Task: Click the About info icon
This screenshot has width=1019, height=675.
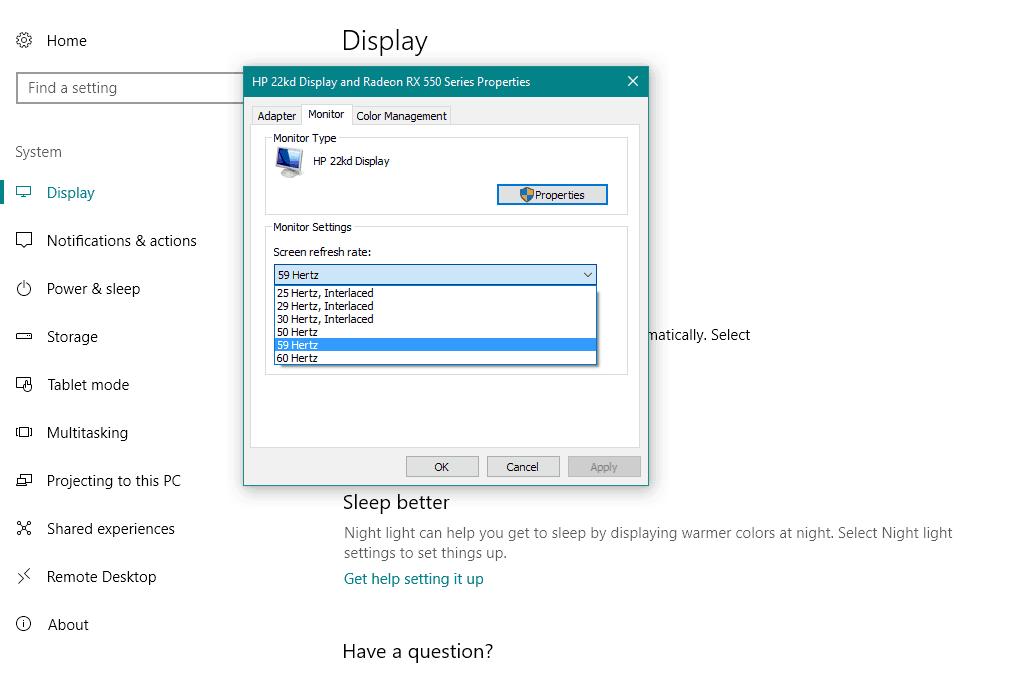Action: click(24, 624)
